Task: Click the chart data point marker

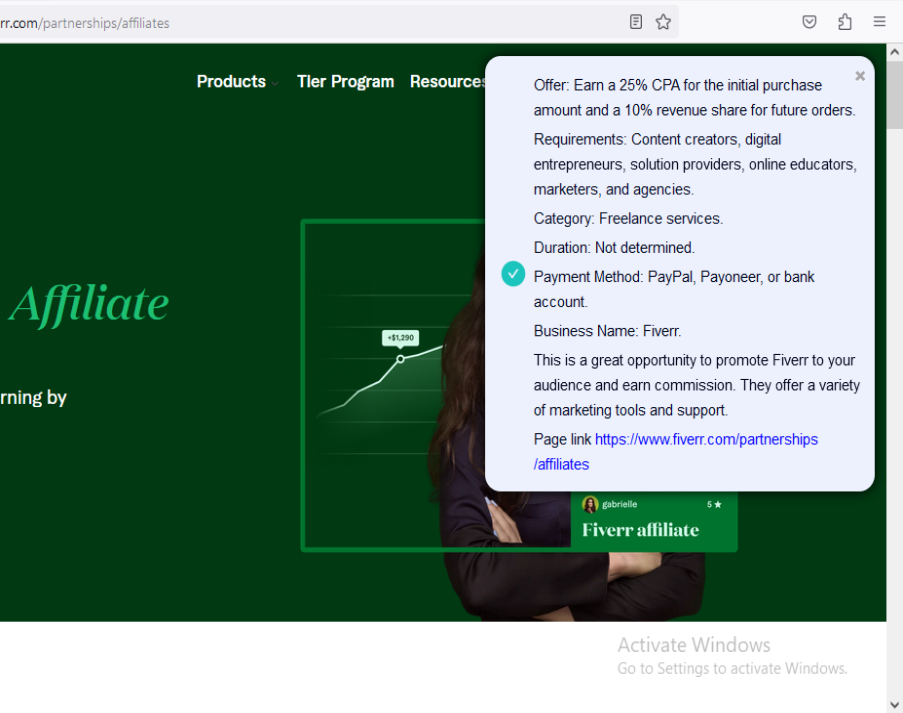Action: coord(400,359)
